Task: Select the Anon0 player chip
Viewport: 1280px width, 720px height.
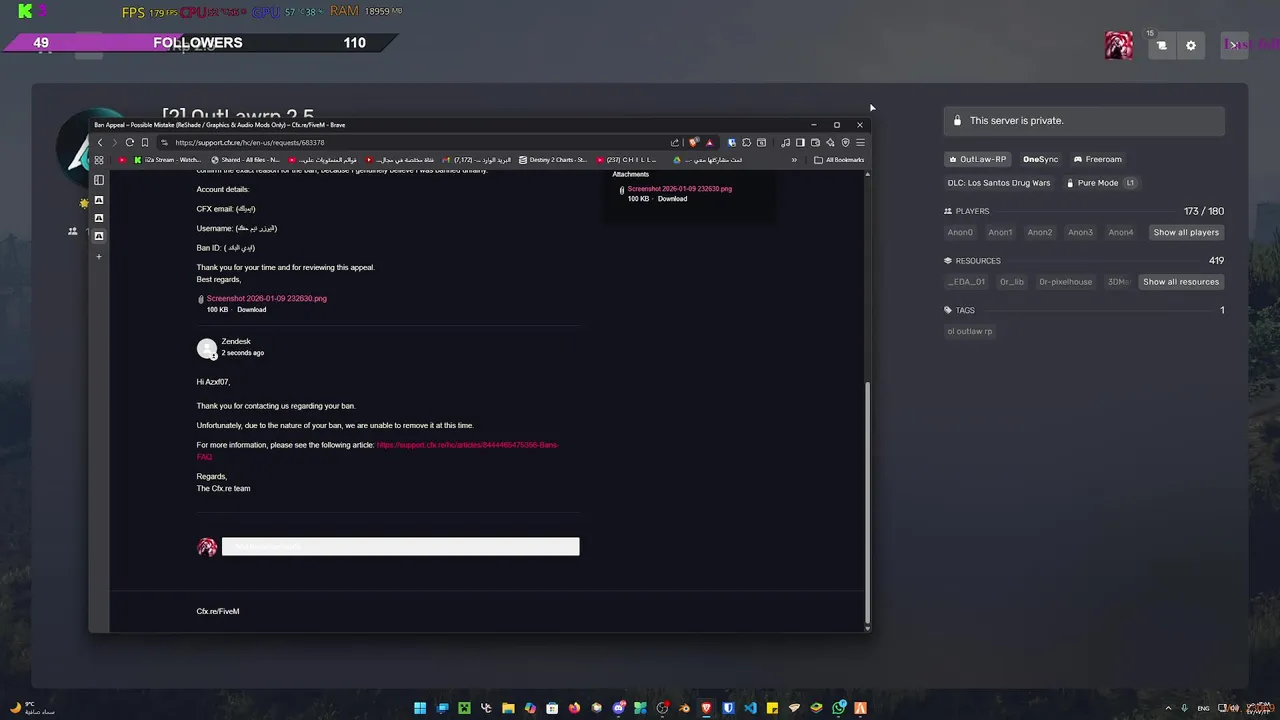Action: [x=960, y=232]
